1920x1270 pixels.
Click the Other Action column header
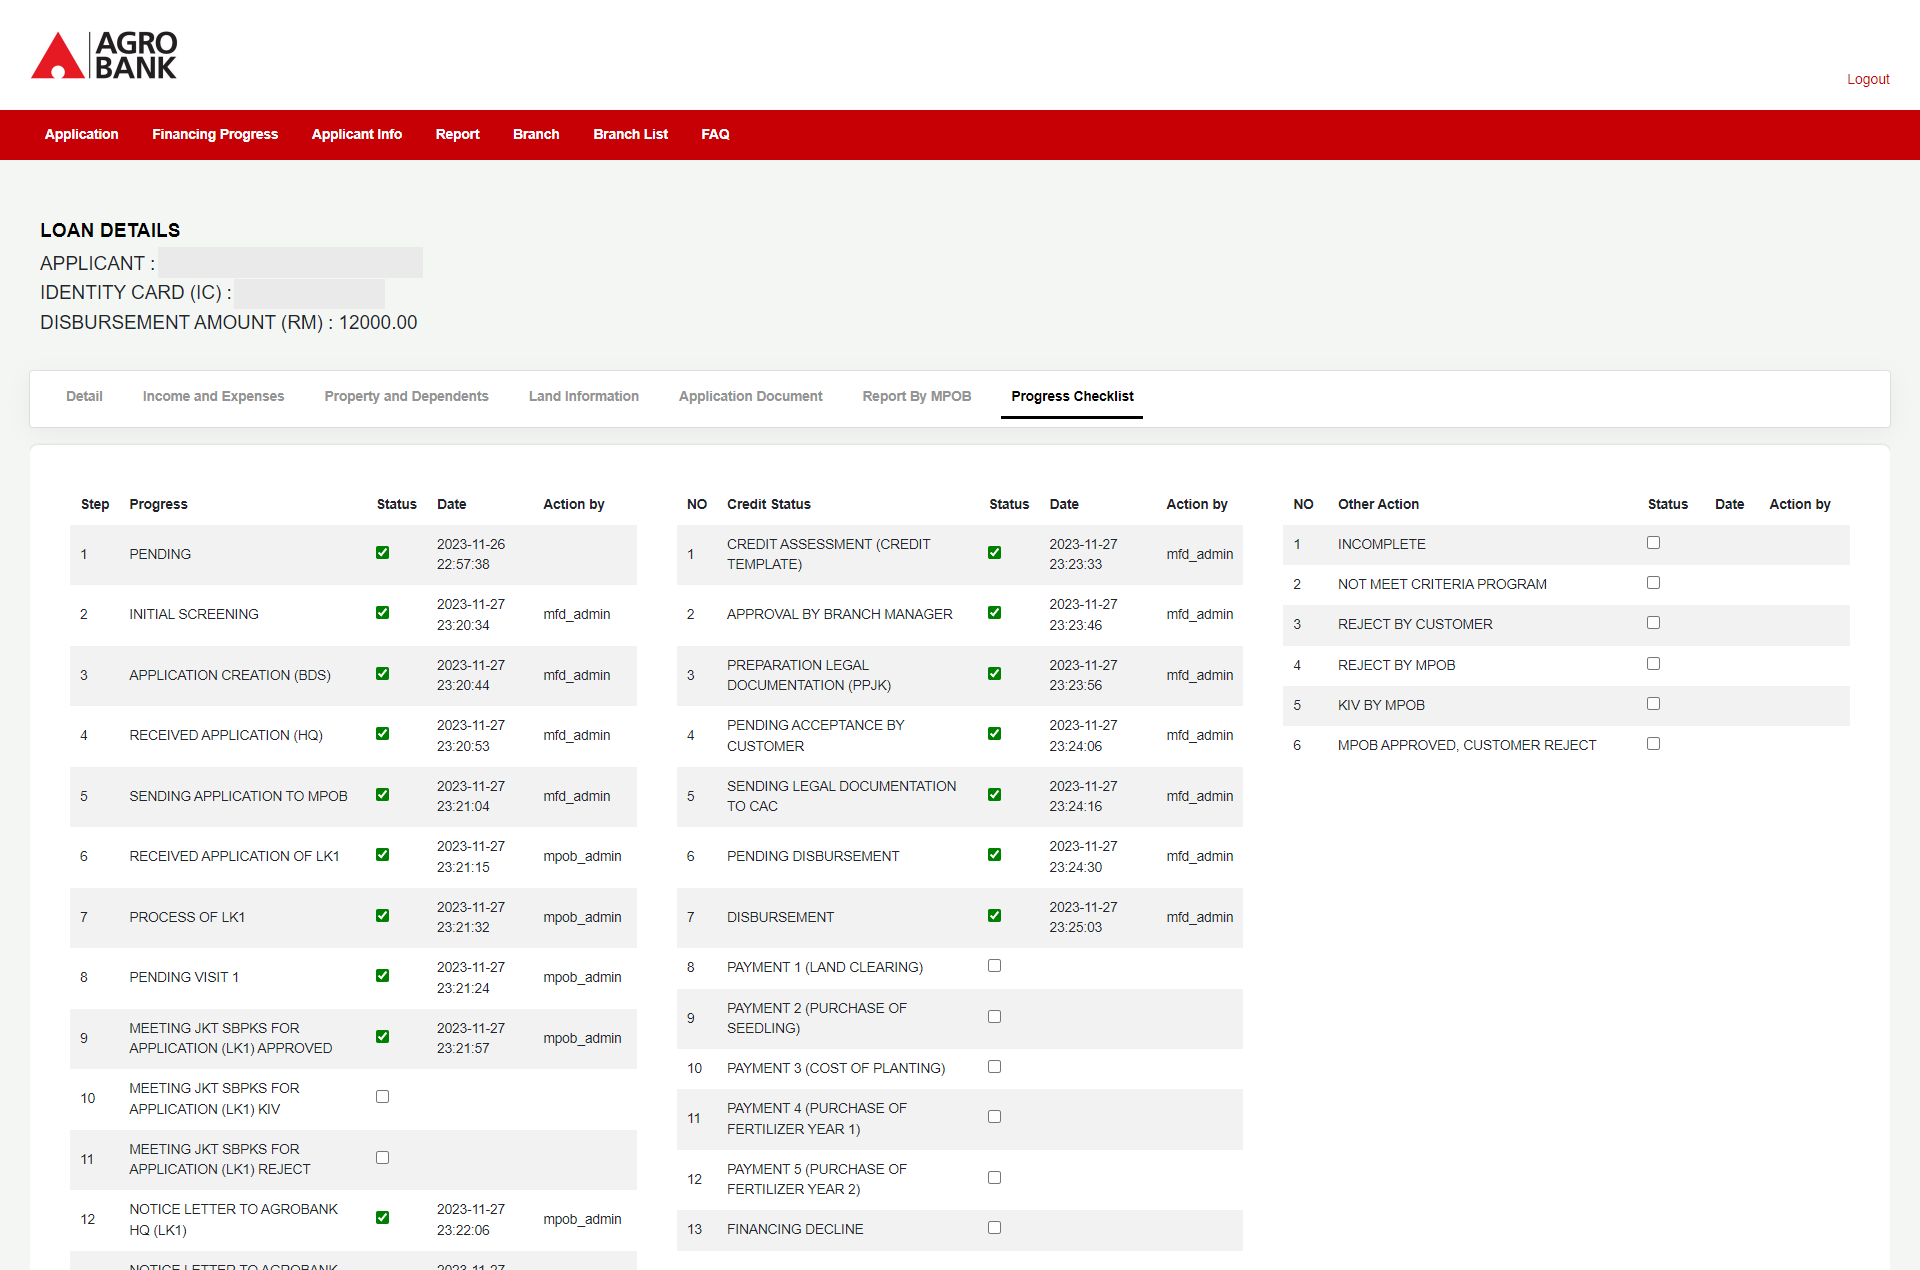[1378, 504]
